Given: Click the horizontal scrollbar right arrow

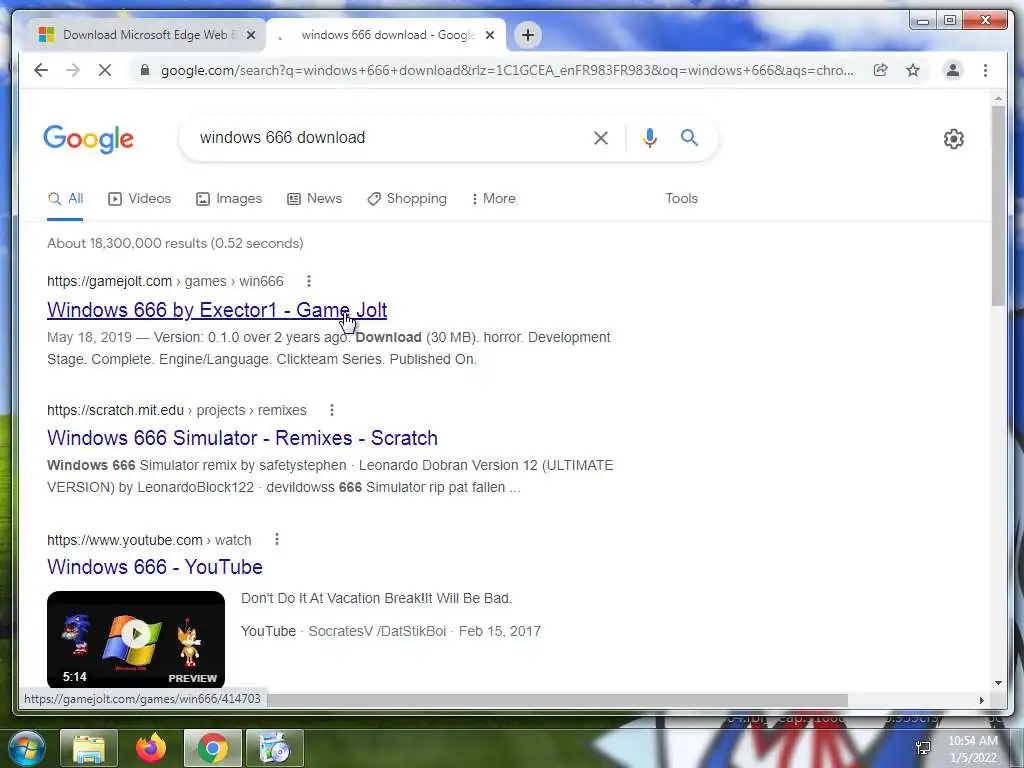Looking at the screenshot, I should [x=982, y=700].
